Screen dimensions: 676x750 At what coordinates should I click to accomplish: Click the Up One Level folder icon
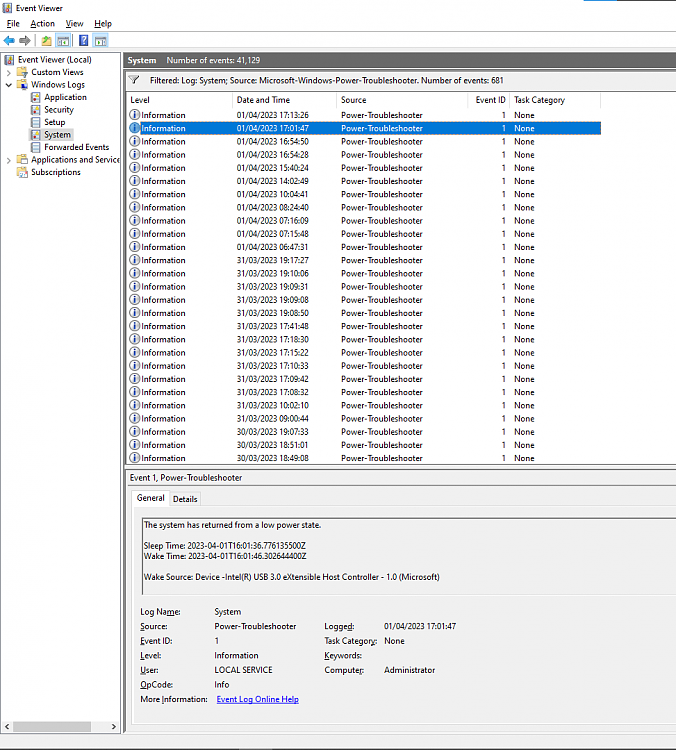(x=46, y=41)
